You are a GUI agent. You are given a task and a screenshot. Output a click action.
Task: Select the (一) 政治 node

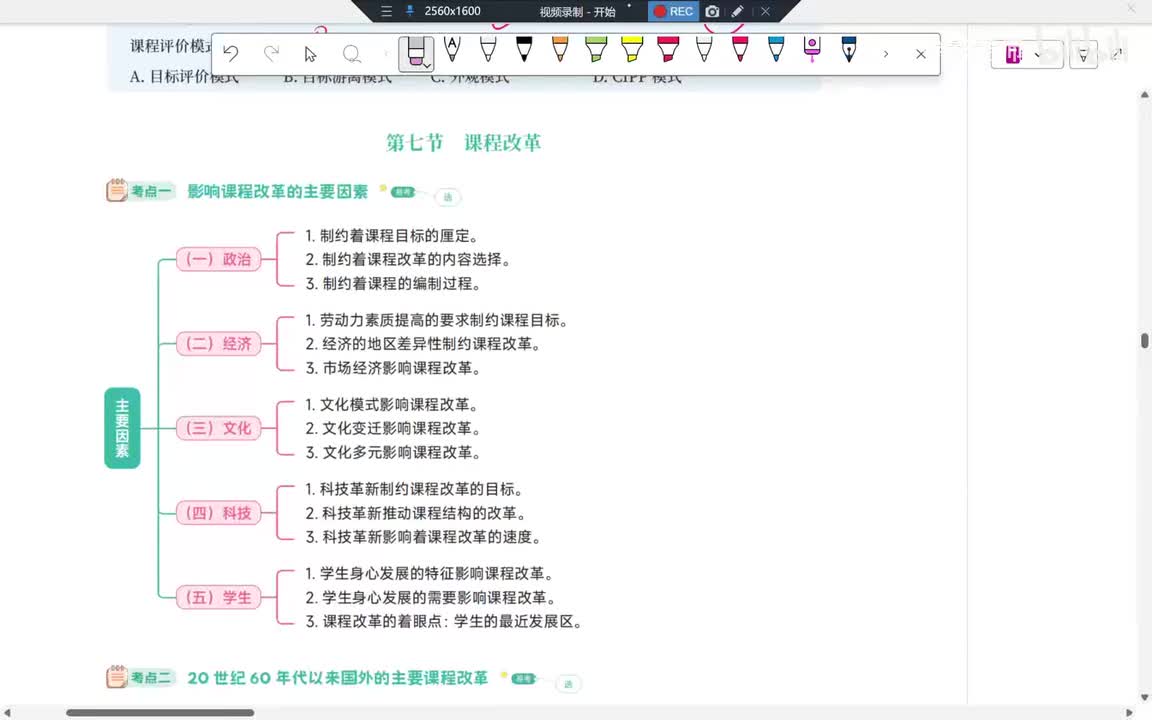[x=218, y=259]
